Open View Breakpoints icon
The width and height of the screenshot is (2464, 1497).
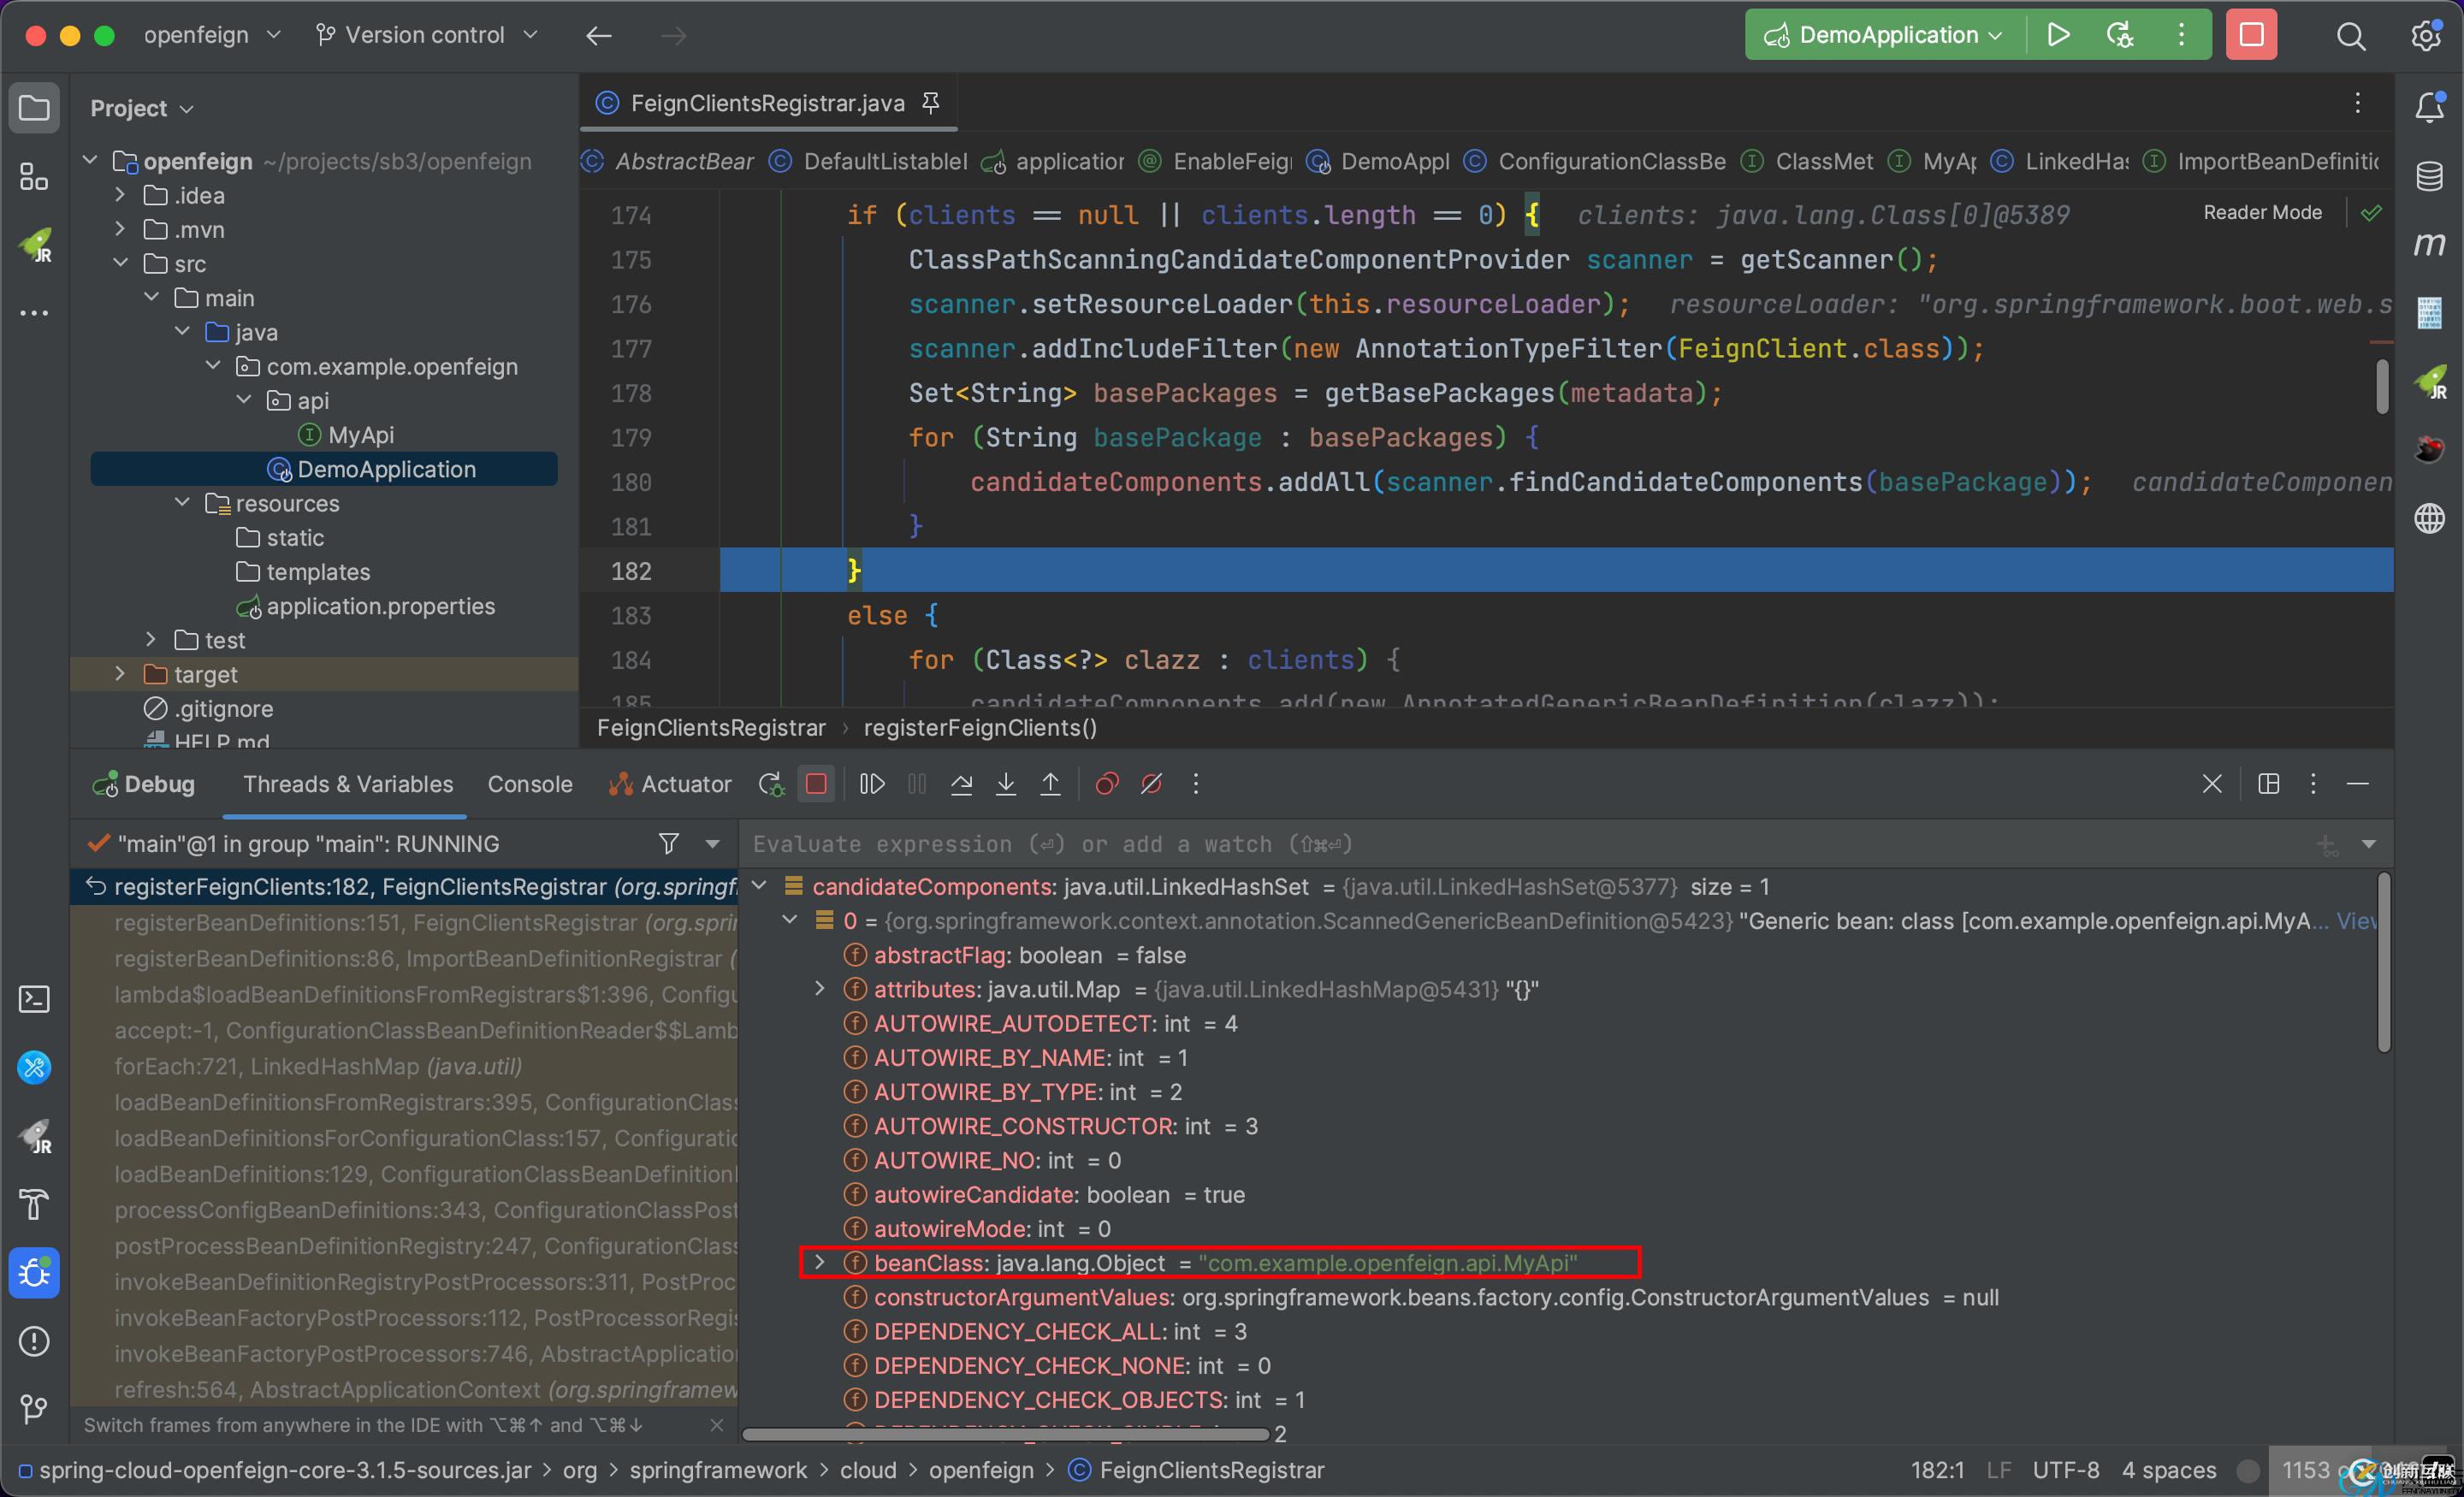click(x=1106, y=785)
